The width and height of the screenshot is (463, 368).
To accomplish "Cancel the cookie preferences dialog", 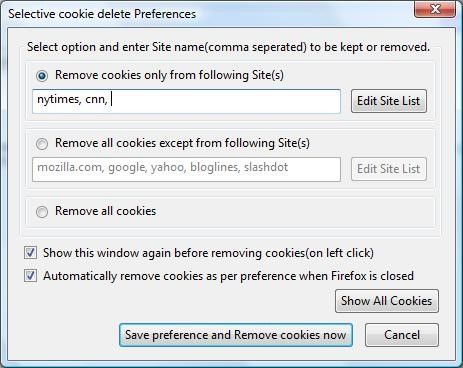I will tap(402, 335).
